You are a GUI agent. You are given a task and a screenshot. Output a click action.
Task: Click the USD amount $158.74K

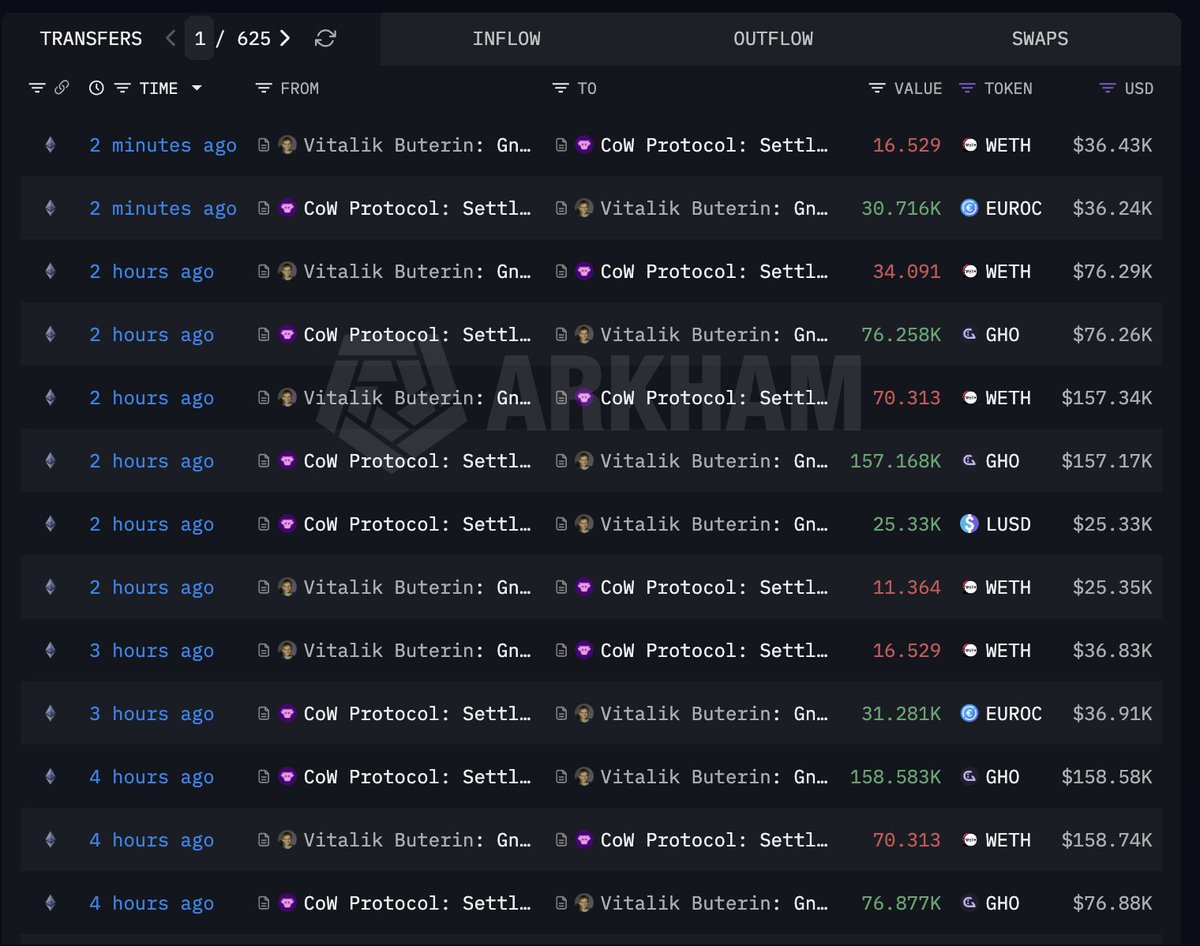click(x=1107, y=840)
